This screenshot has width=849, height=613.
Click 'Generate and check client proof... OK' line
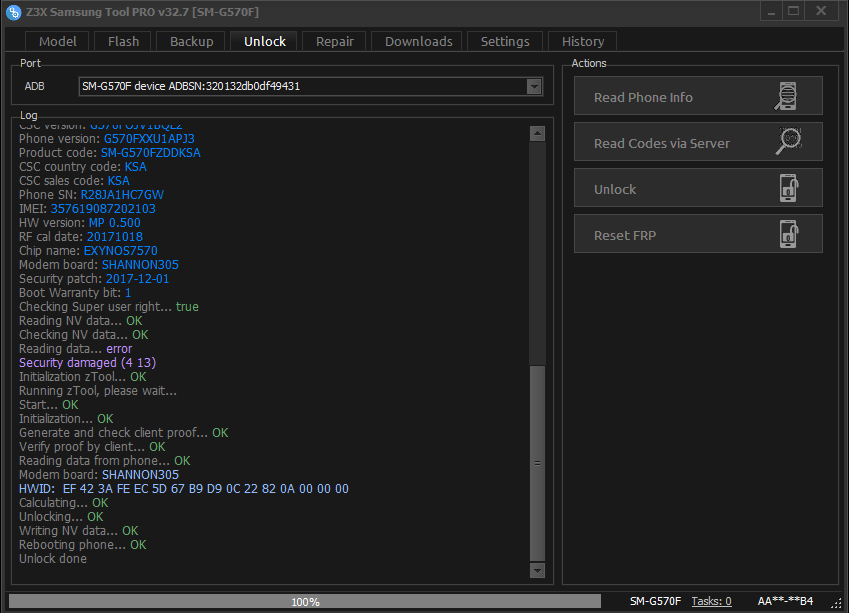(123, 433)
